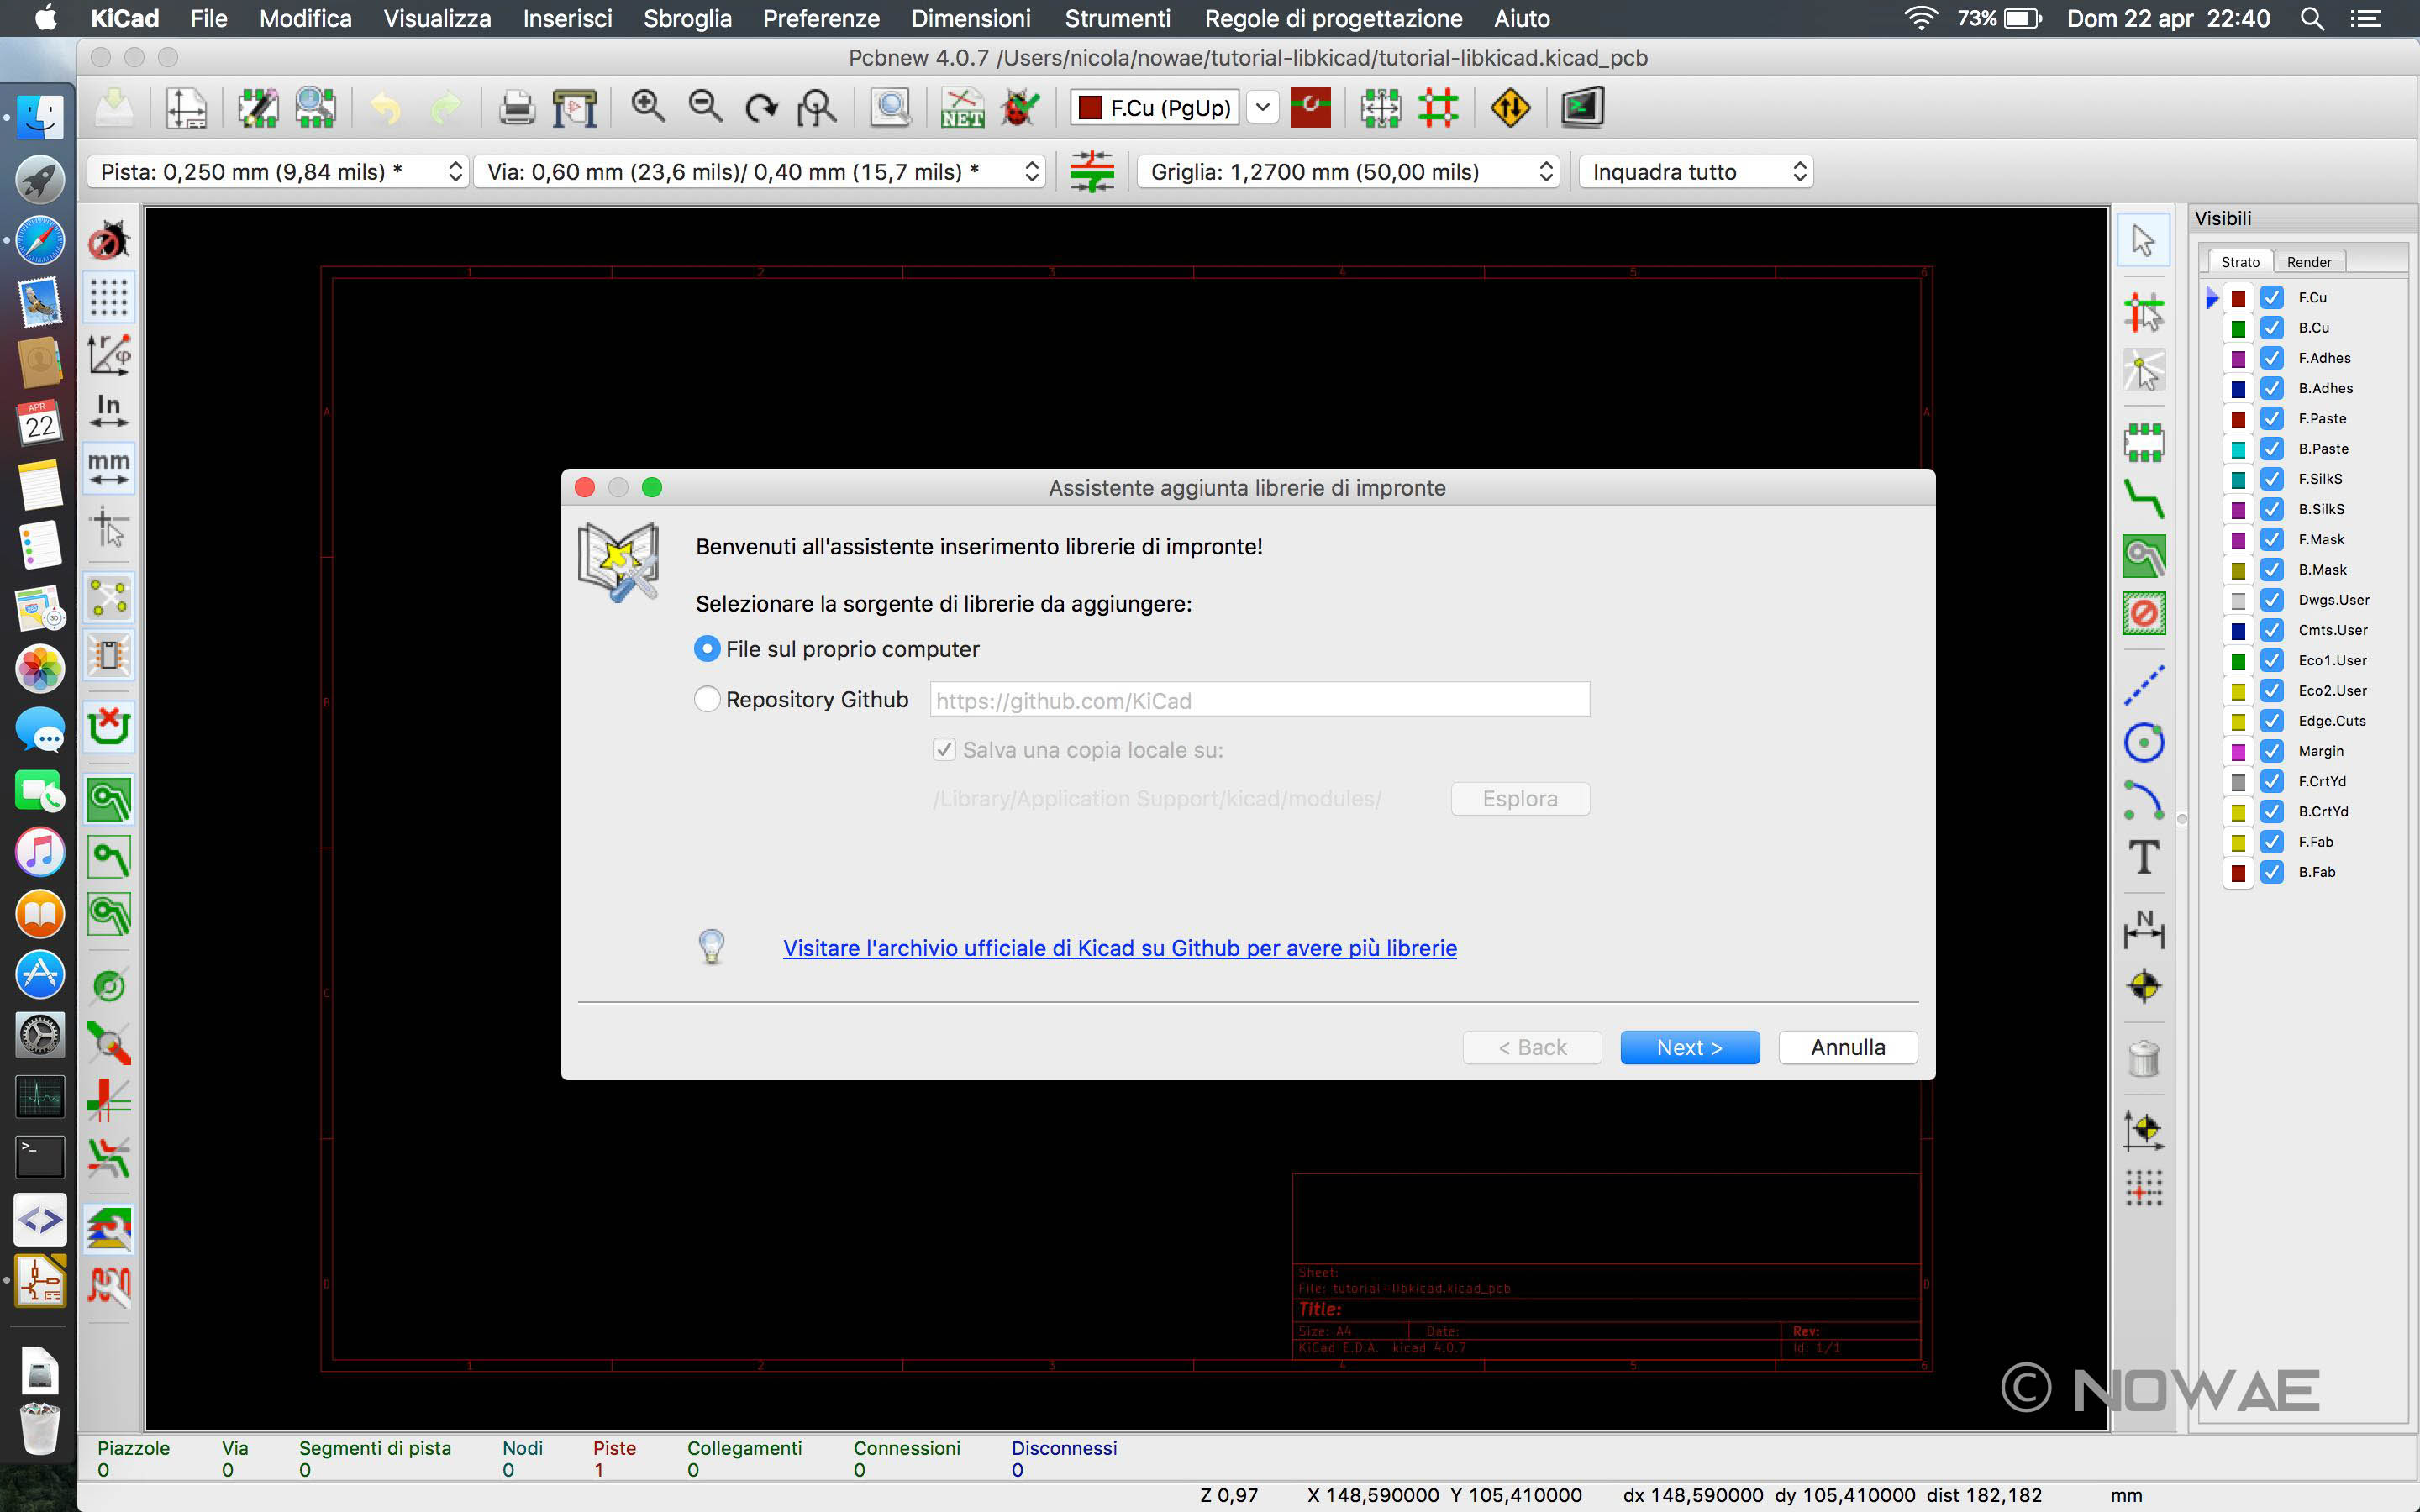Open Safari from the dock
Viewport: 2420px width, 1512px height.
point(40,241)
